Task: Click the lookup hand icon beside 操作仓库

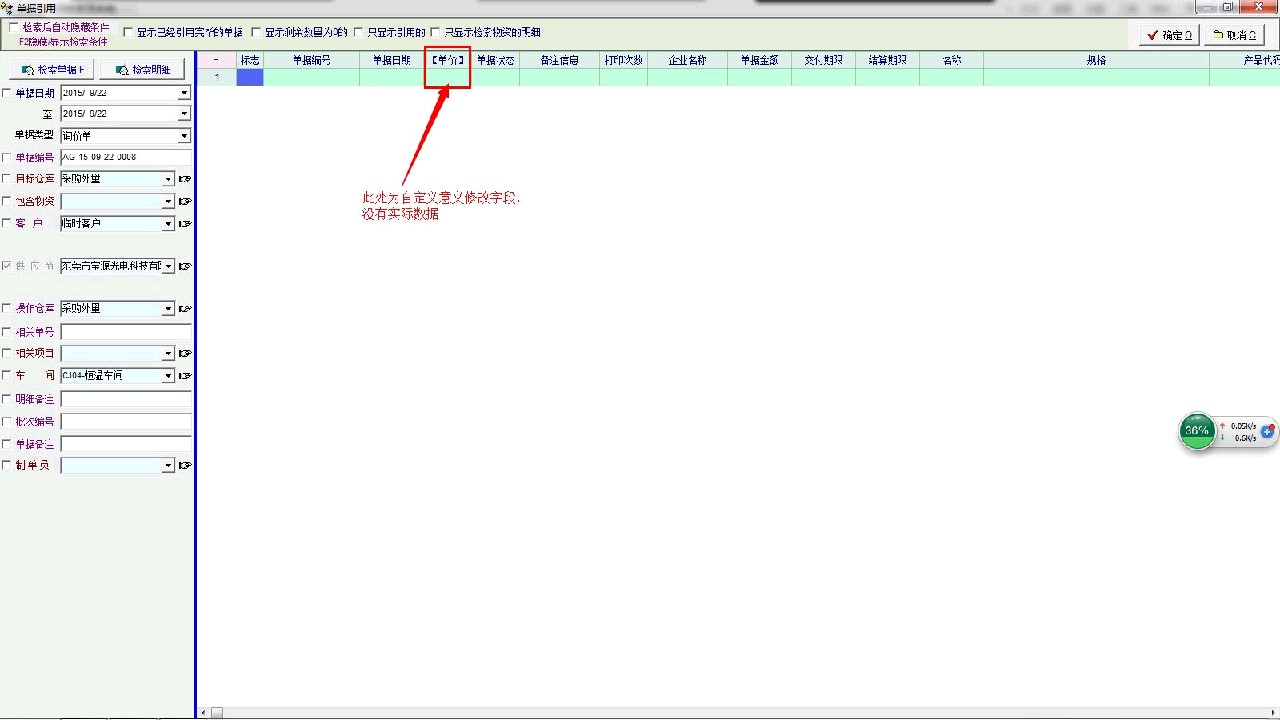Action: pyautogui.click(x=185, y=309)
